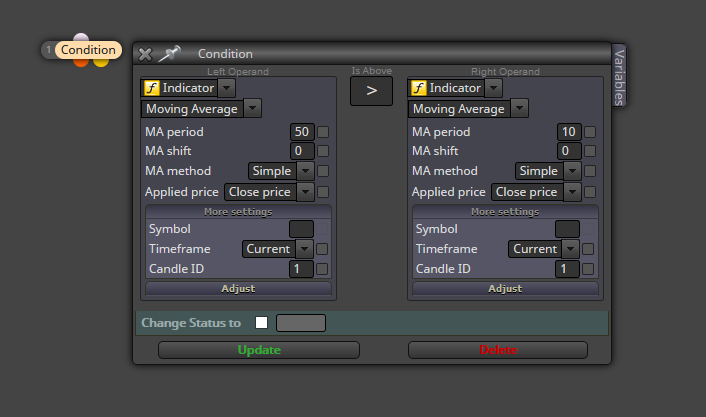Toggle checkbox next to left Timeframe
This screenshot has width=706, height=417.
point(322,249)
